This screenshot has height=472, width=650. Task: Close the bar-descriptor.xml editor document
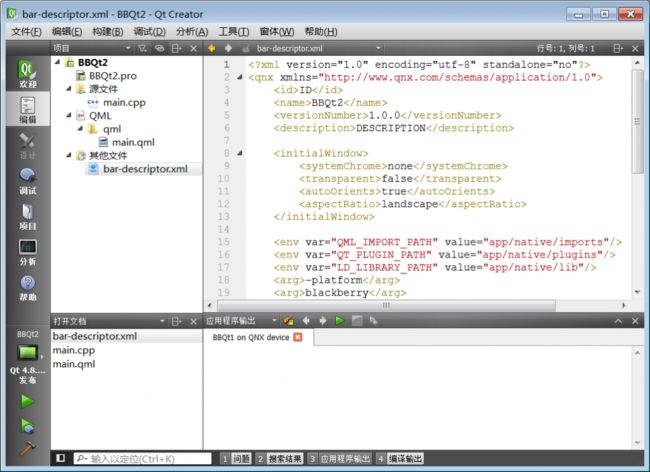coord(635,48)
